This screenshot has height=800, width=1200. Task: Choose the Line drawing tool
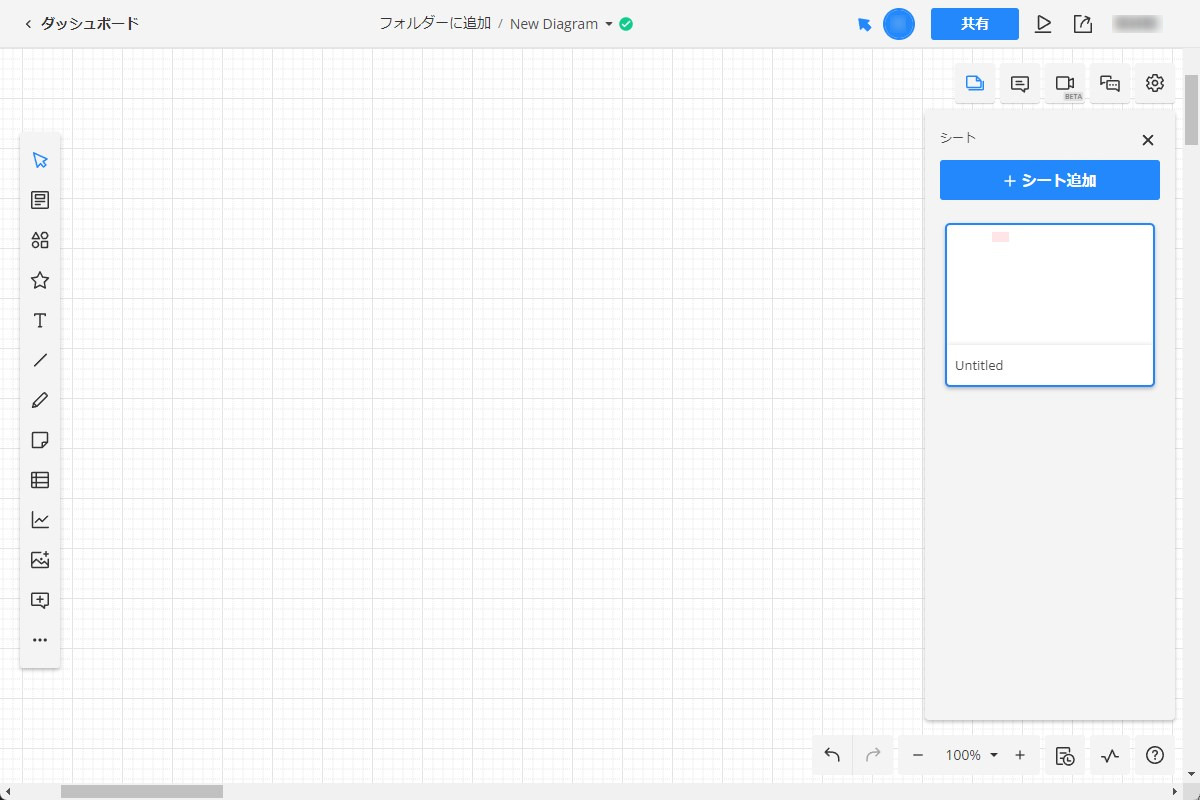pos(40,360)
